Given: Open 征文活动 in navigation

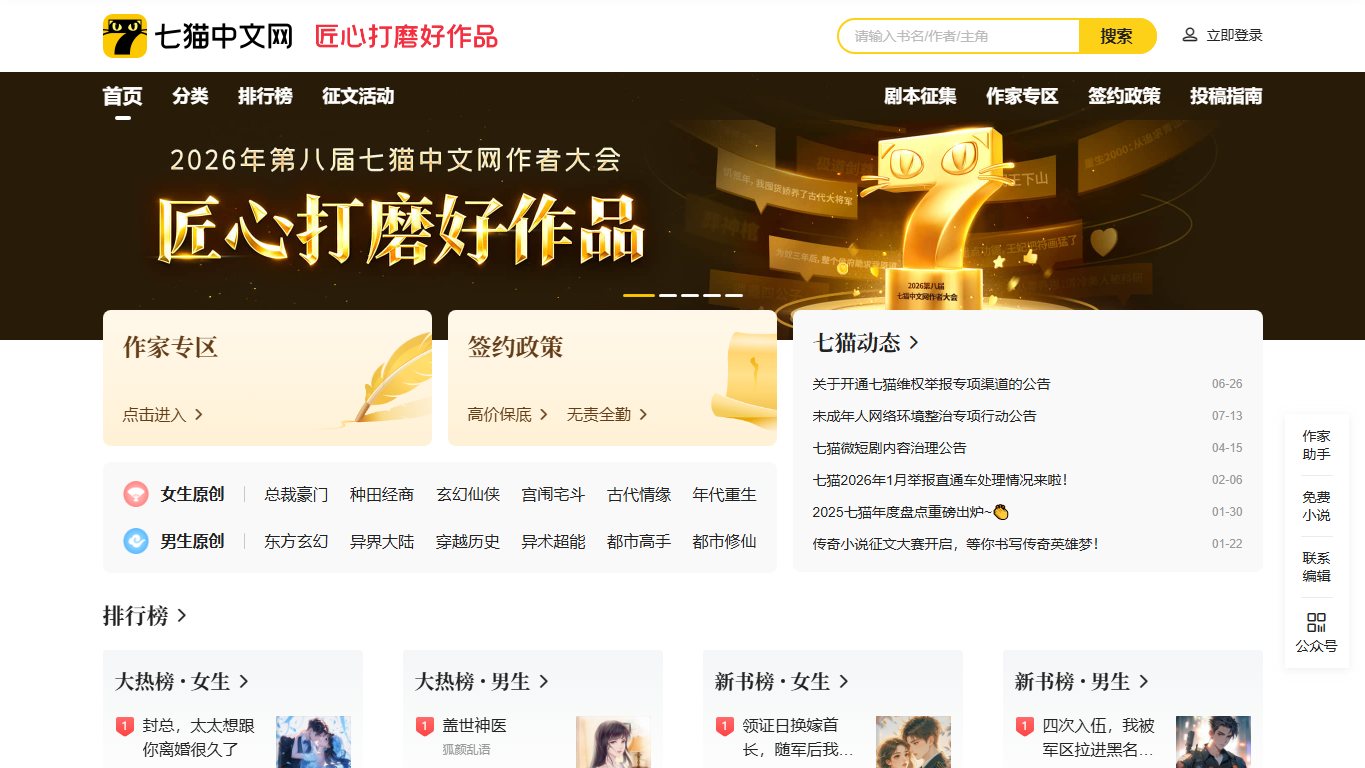Looking at the screenshot, I should 358,96.
